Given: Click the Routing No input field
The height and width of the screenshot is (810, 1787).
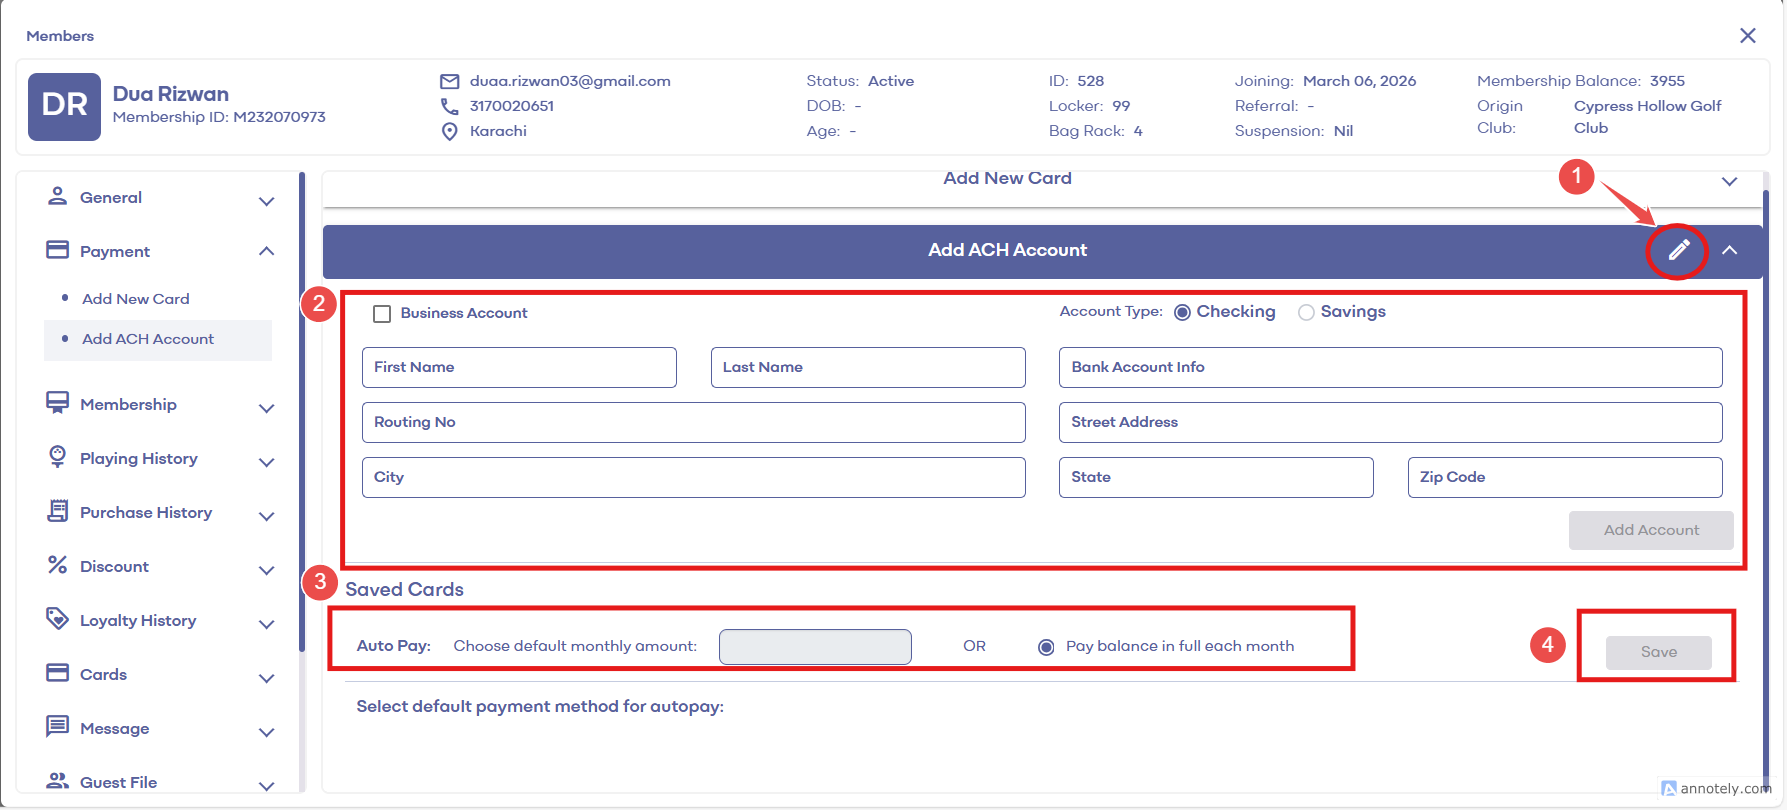Looking at the screenshot, I should point(693,423).
